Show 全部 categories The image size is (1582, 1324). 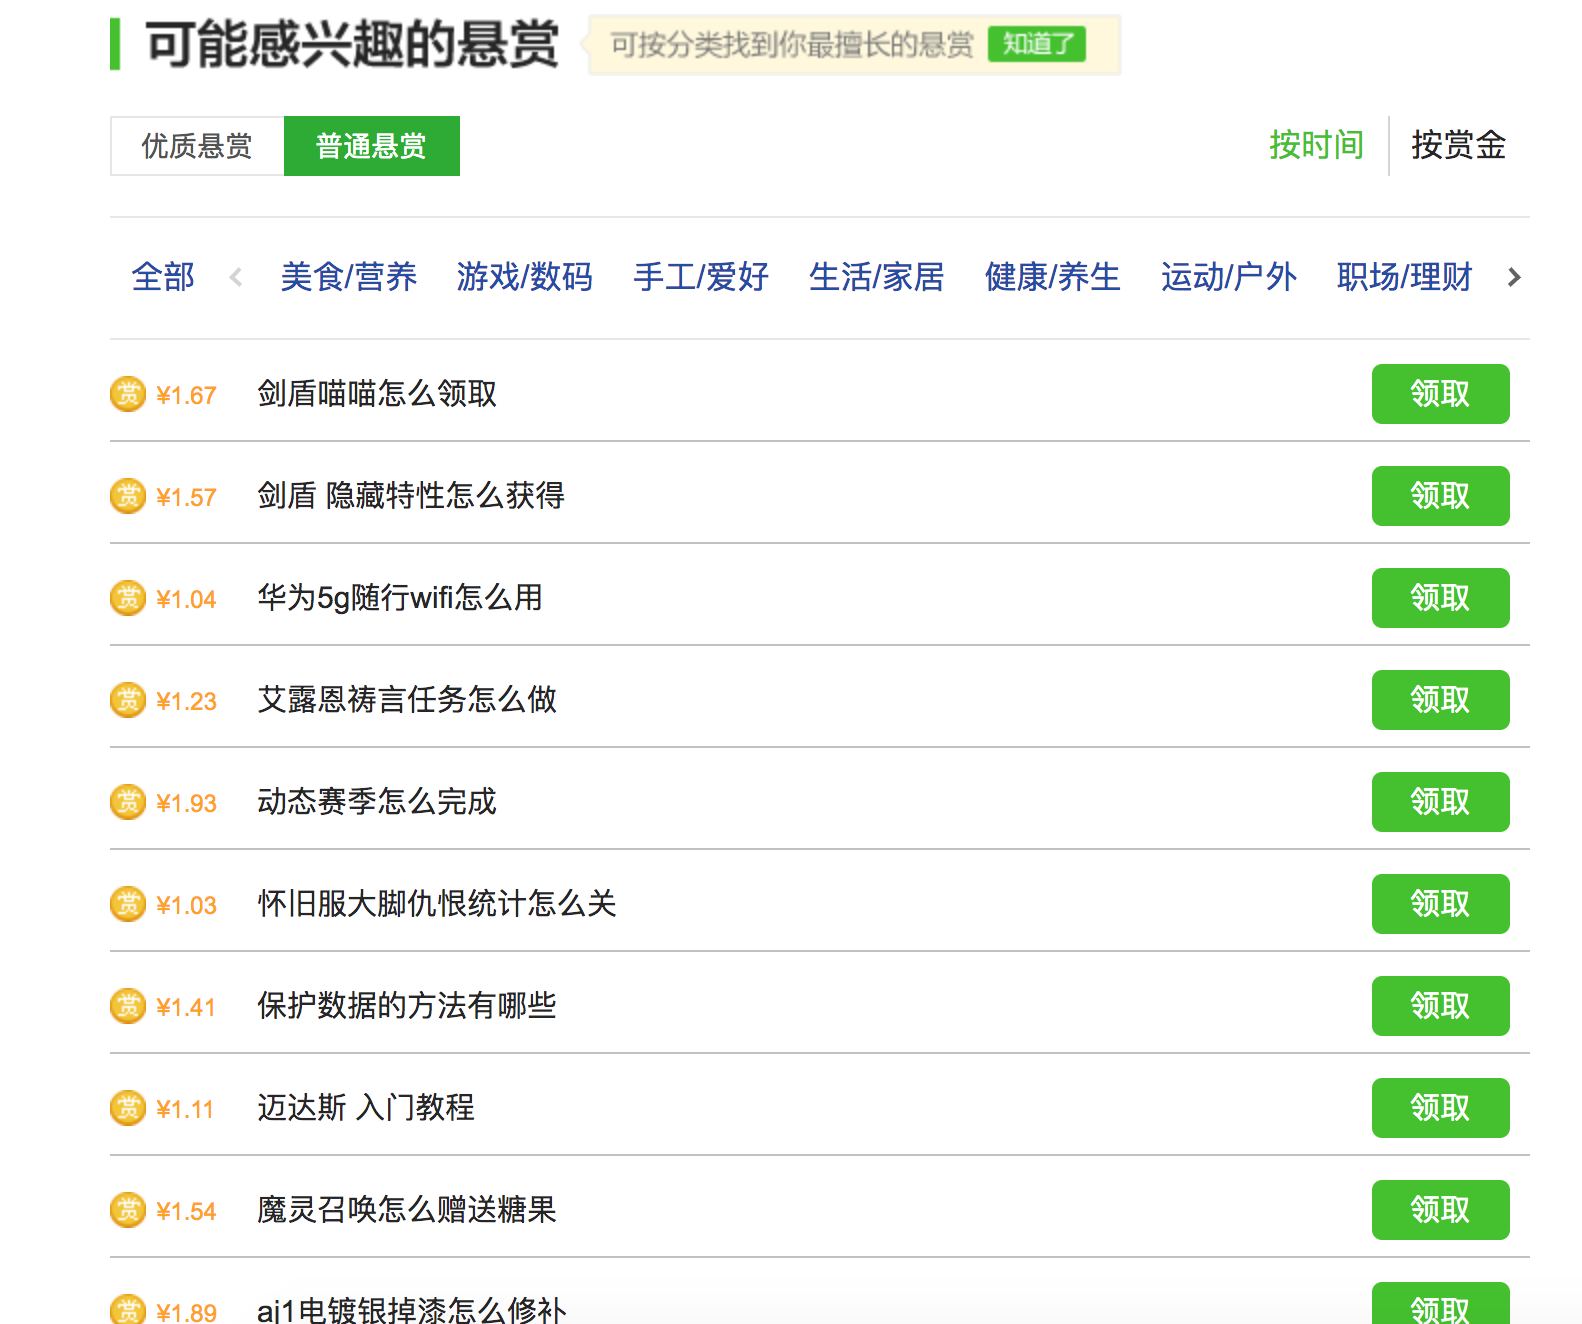163,277
